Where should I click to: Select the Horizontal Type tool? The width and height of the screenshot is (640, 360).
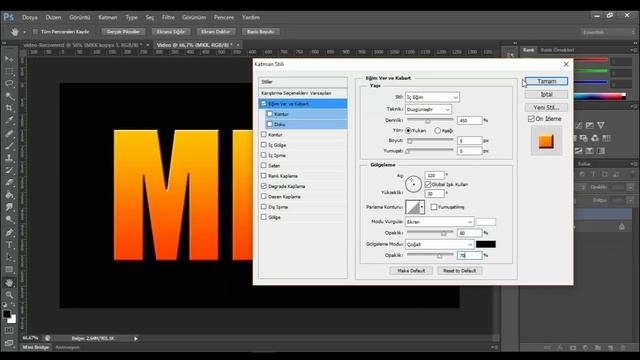pos(9,245)
